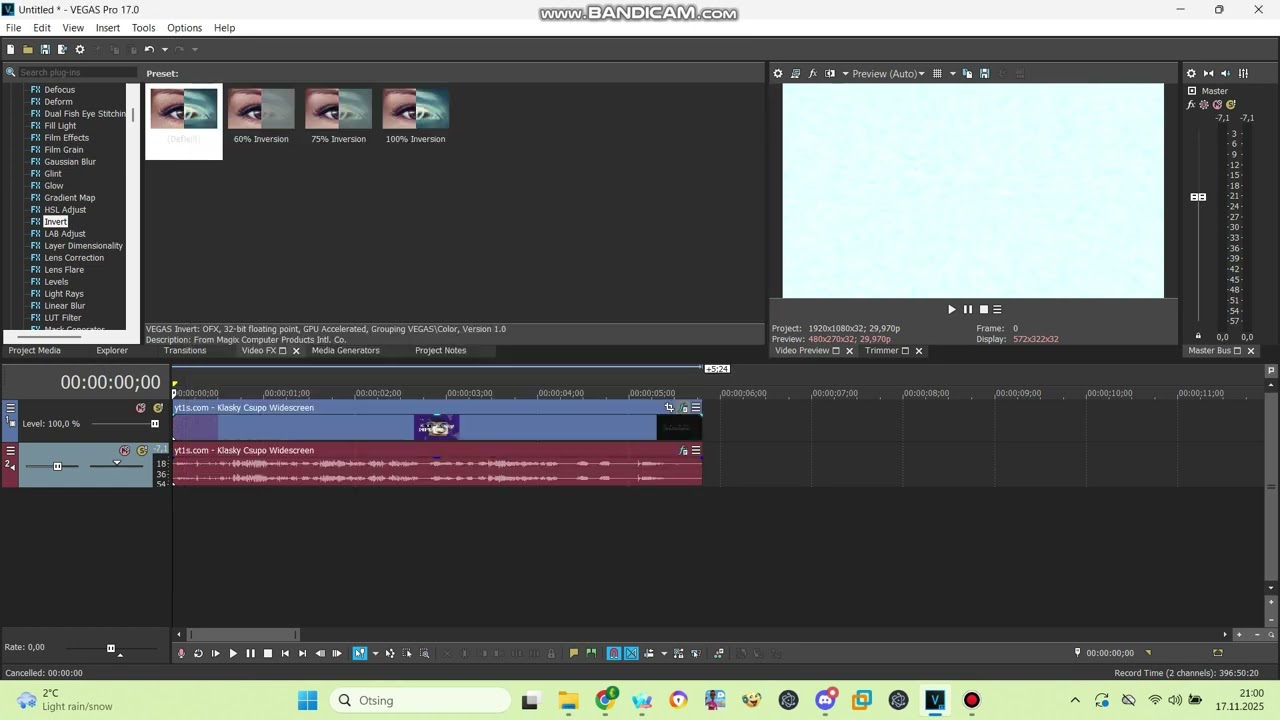
Task: Open the video track hamburger menu
Action: [x=11, y=408]
